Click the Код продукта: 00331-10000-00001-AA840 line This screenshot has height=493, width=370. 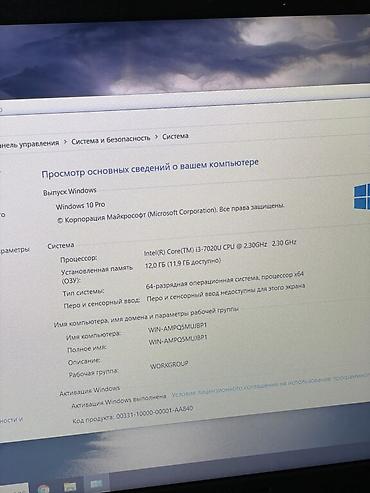coord(133,414)
